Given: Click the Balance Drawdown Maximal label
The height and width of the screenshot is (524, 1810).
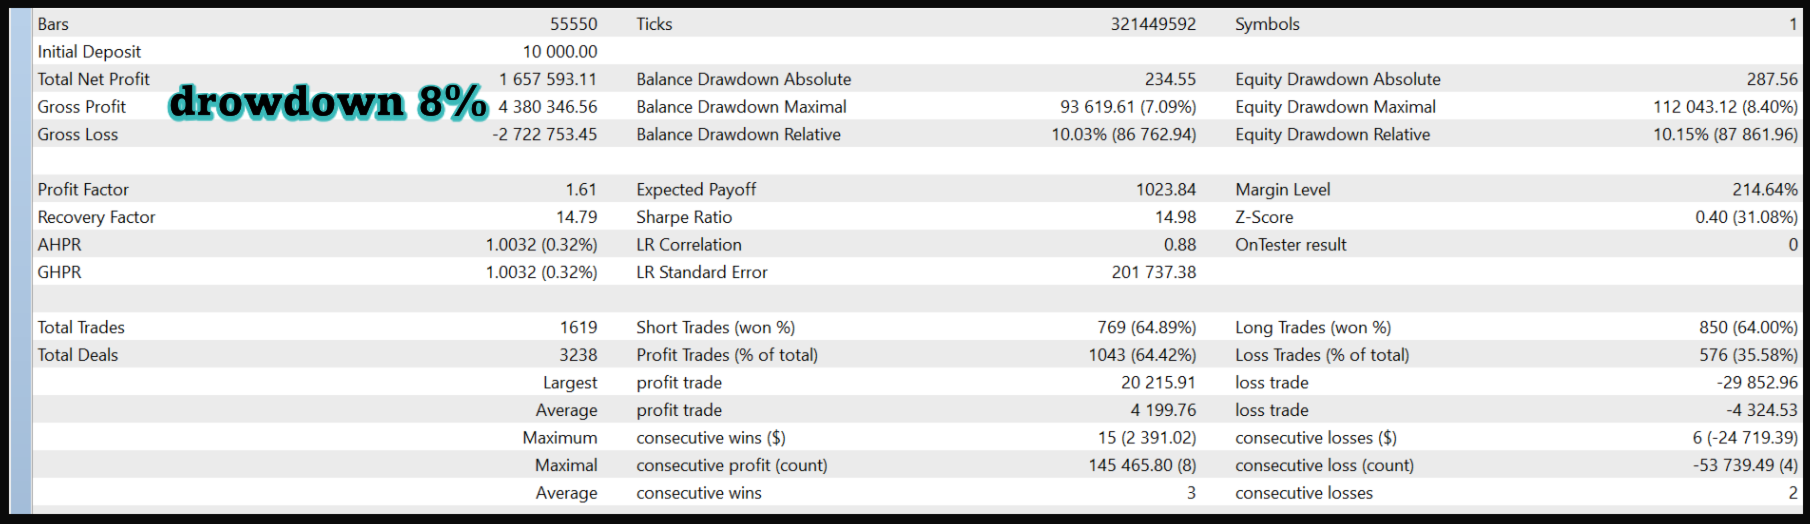Looking at the screenshot, I should tap(741, 107).
